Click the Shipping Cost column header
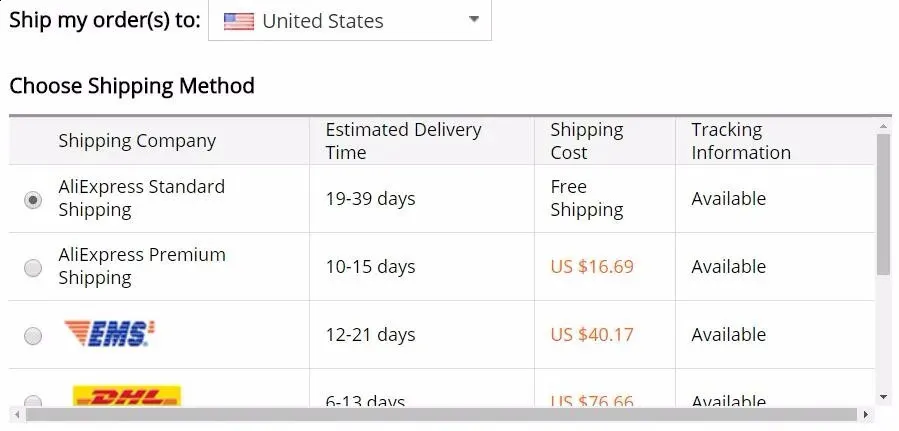This screenshot has width=899, height=431. (586, 141)
